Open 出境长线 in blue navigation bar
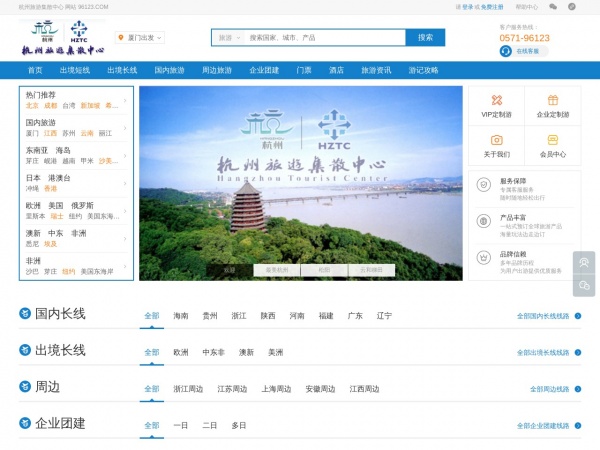This screenshot has width=600, height=450. pyautogui.click(x=122, y=70)
